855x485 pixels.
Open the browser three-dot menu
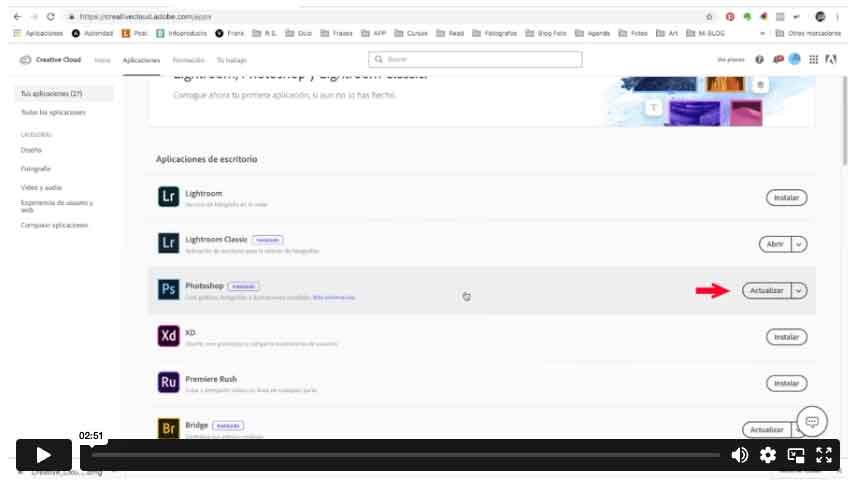click(838, 17)
